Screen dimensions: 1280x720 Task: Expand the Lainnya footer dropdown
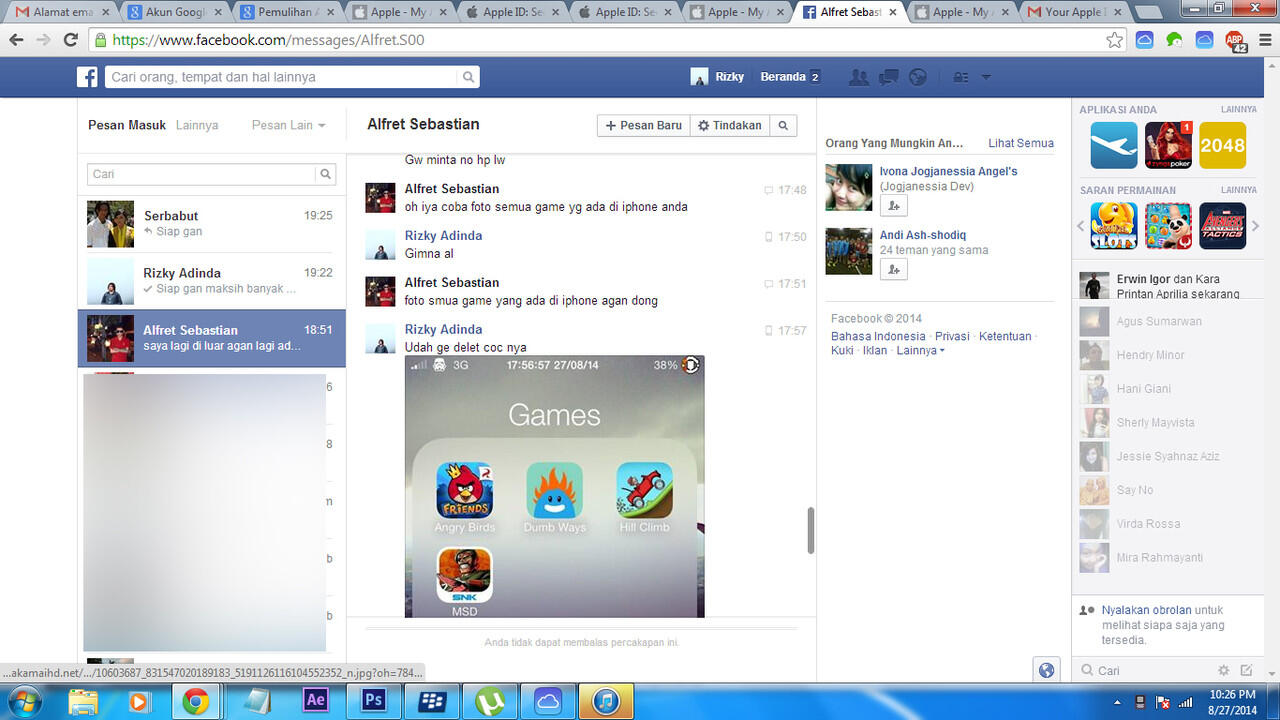[x=920, y=351]
